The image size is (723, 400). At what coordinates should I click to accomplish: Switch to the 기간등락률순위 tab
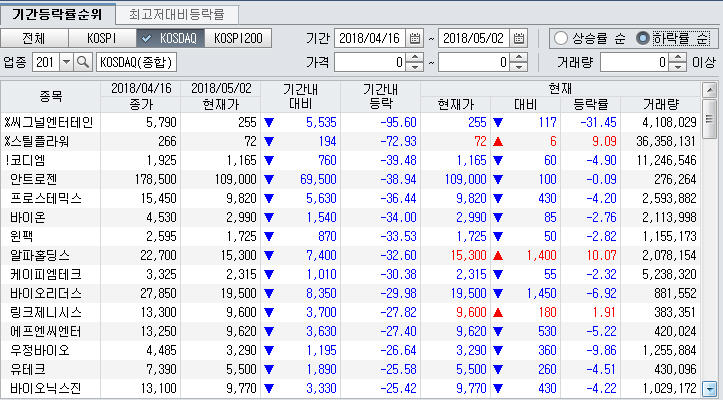coord(57,14)
